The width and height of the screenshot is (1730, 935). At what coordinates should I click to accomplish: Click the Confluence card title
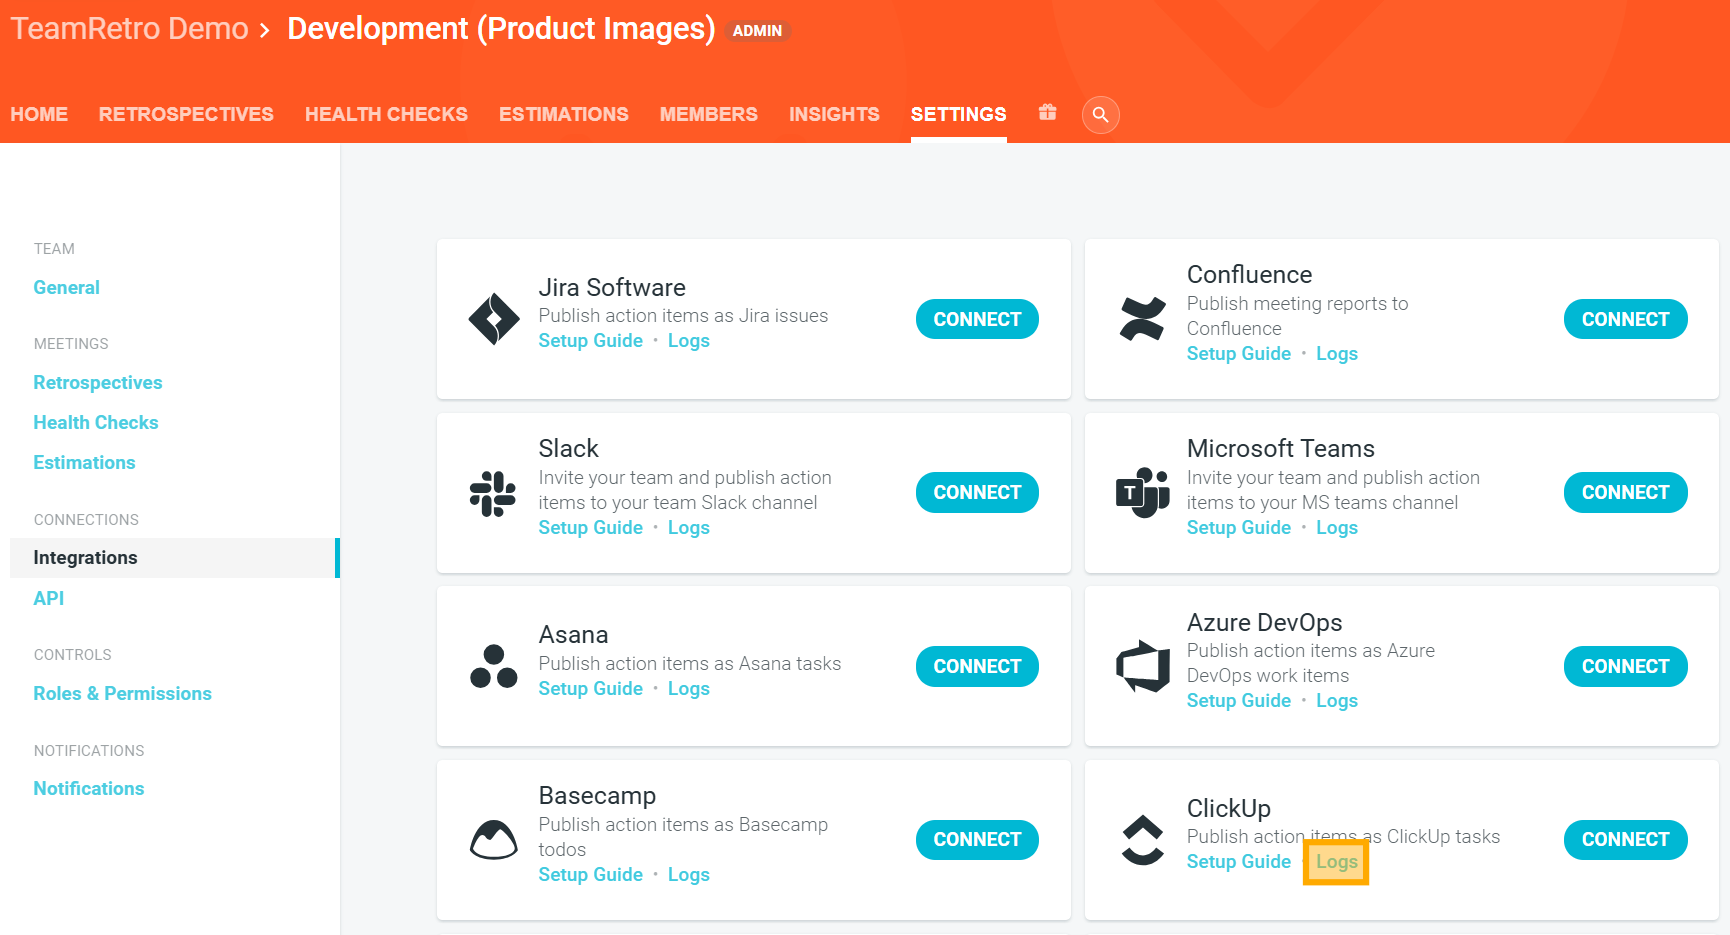tap(1249, 275)
